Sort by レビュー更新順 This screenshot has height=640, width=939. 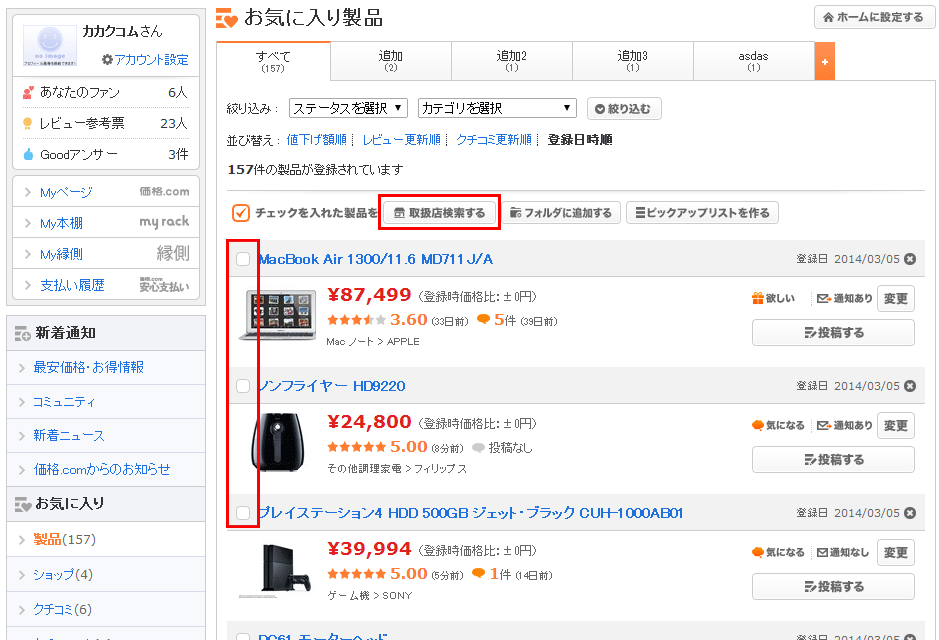(402, 140)
